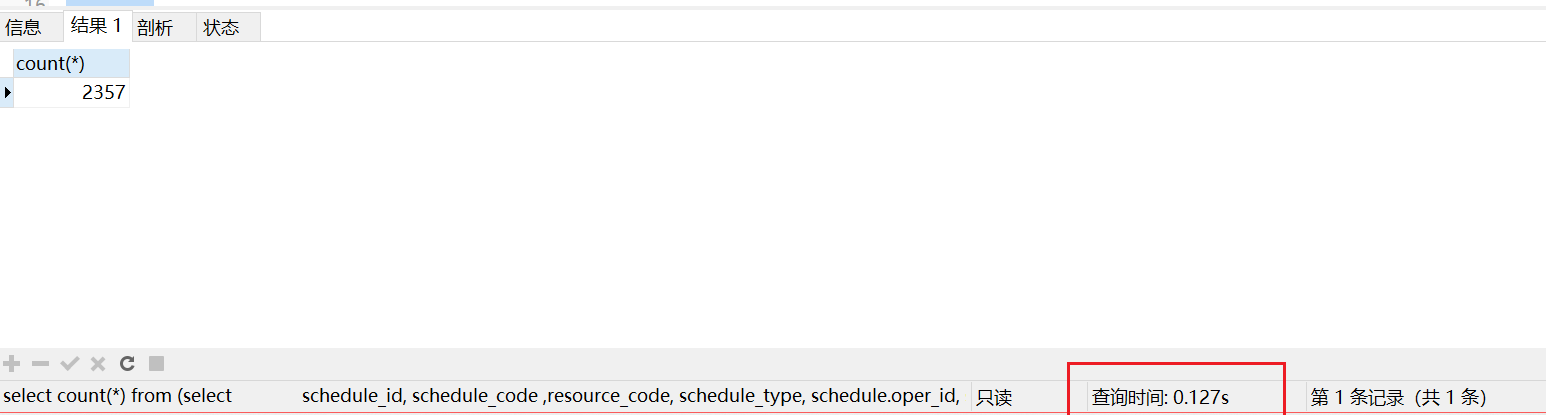The image size is (1546, 415).
Task: Select the count(*) column header
Action: 71,64
